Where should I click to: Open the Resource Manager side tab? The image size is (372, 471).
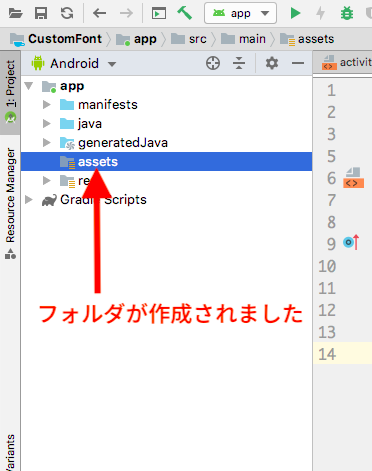(x=10, y=203)
